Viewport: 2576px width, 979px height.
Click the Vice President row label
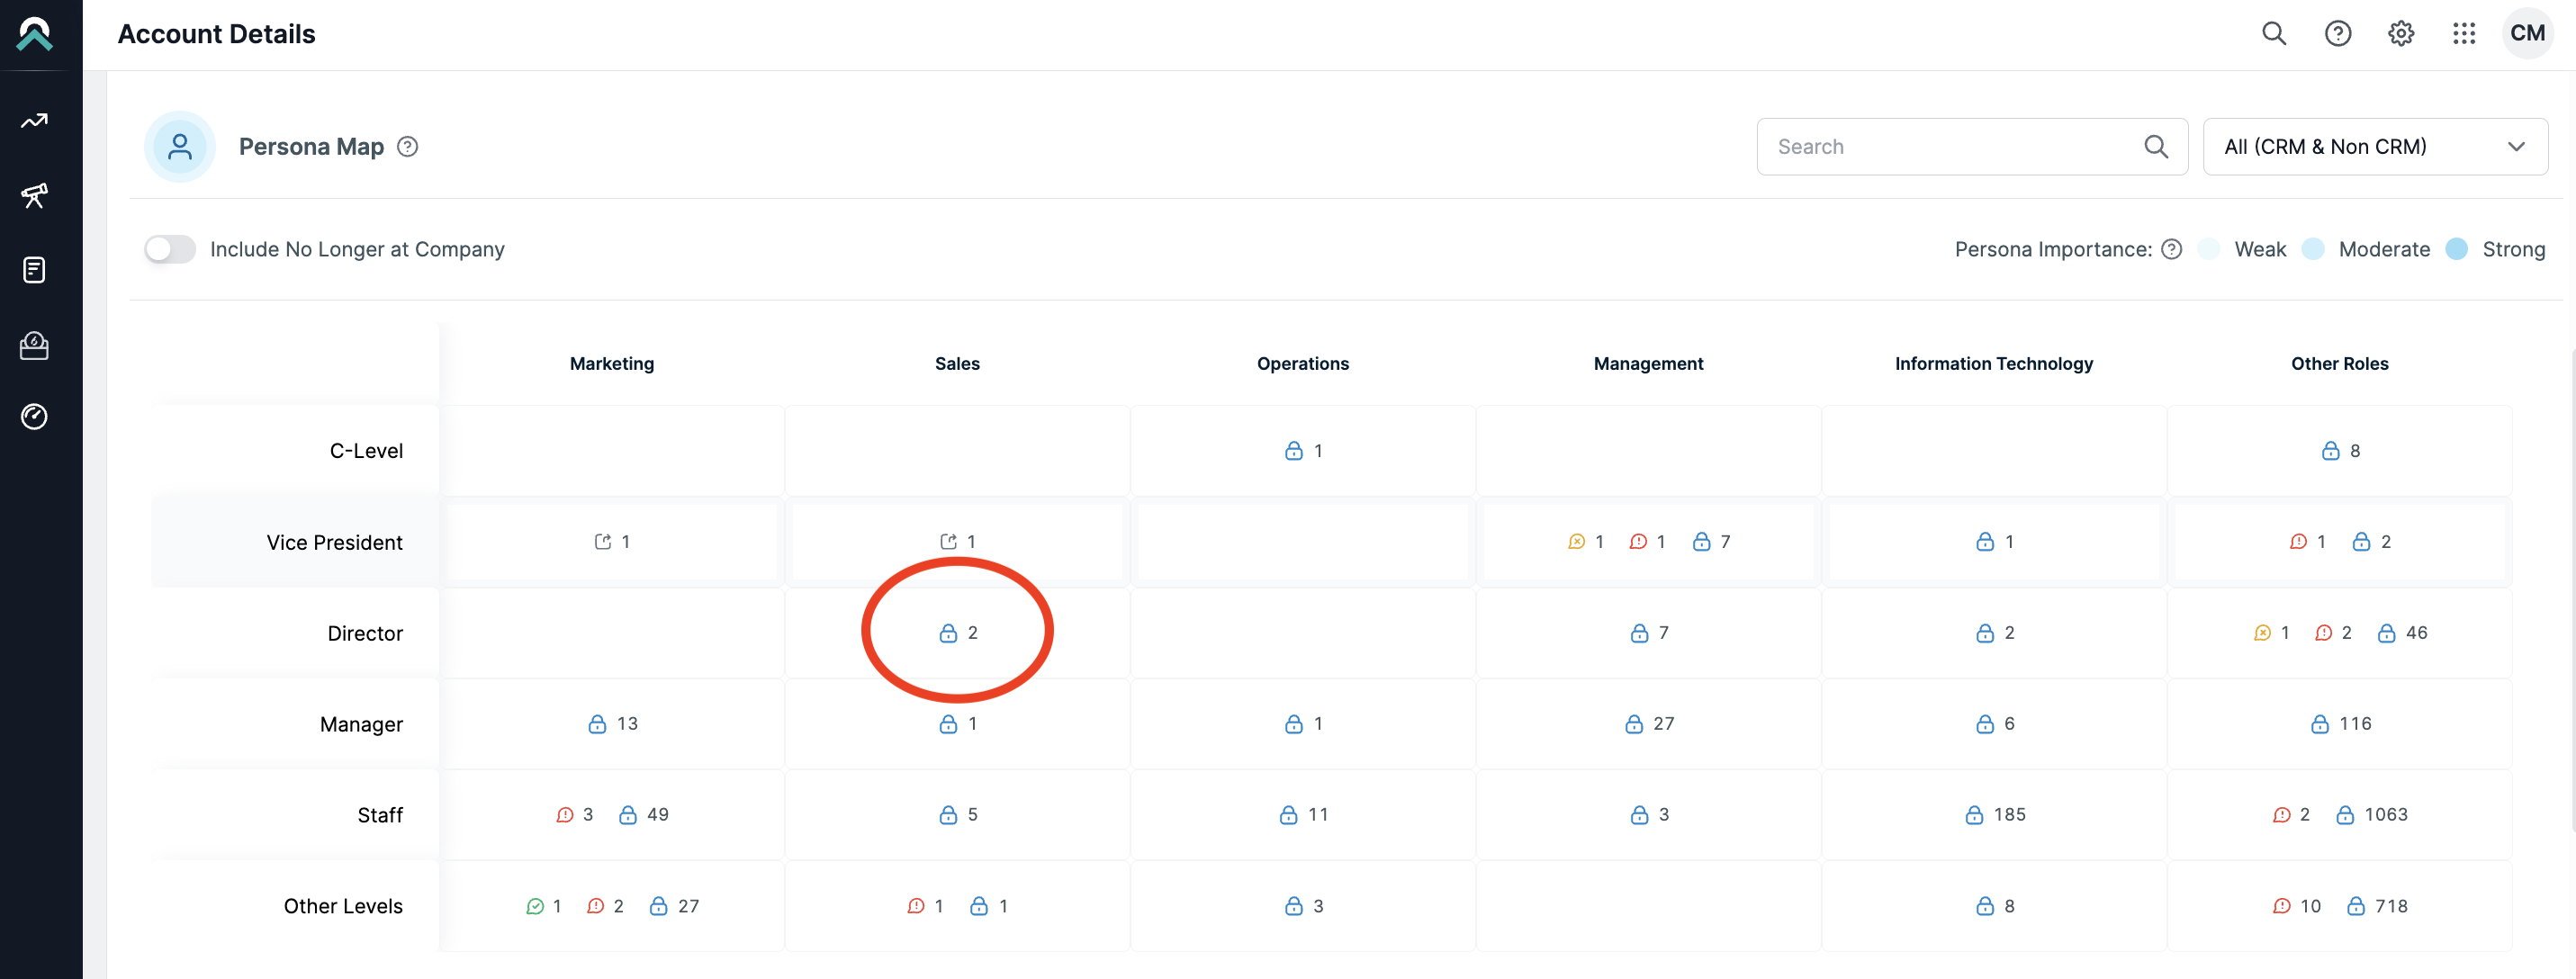click(334, 543)
